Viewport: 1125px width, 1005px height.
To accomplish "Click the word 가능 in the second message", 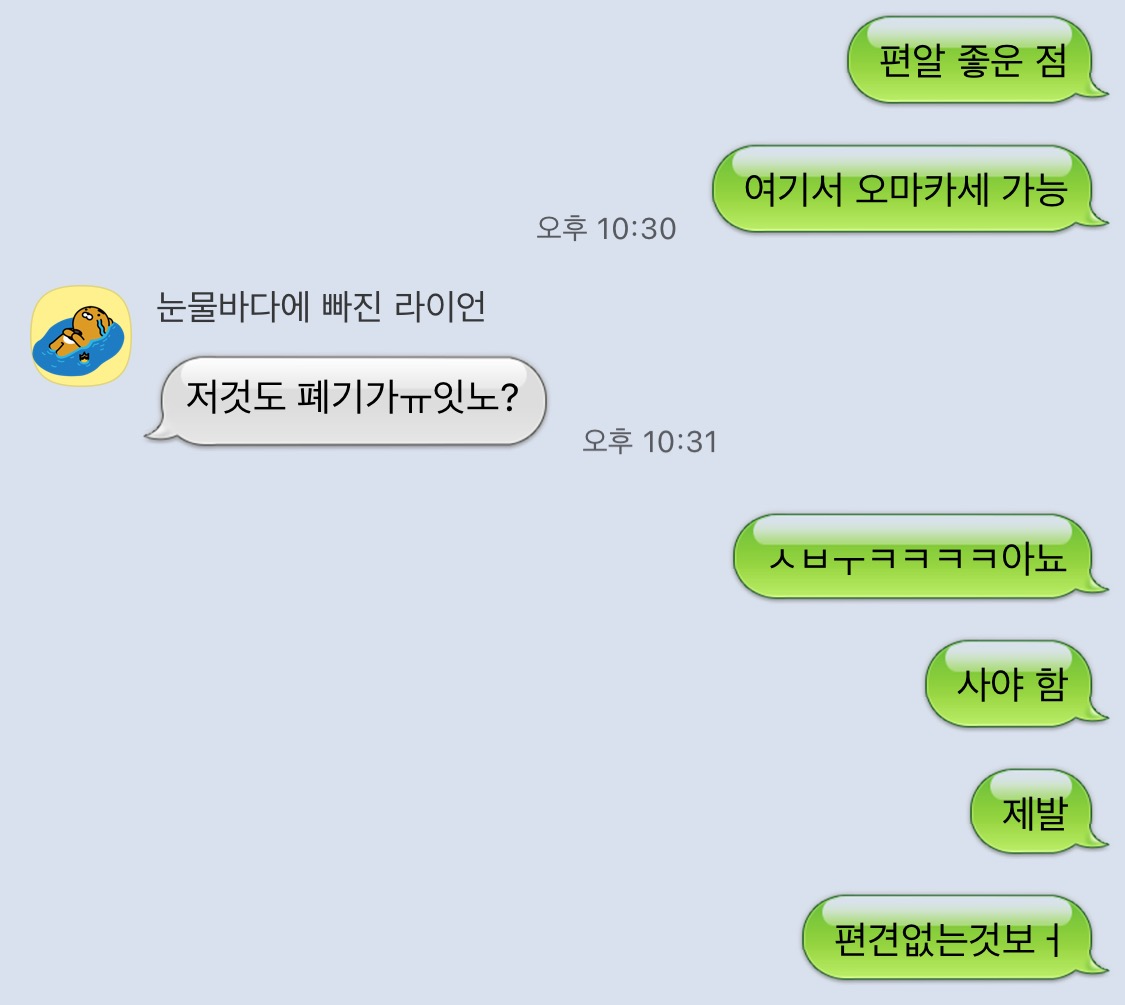I will point(1034,190).
